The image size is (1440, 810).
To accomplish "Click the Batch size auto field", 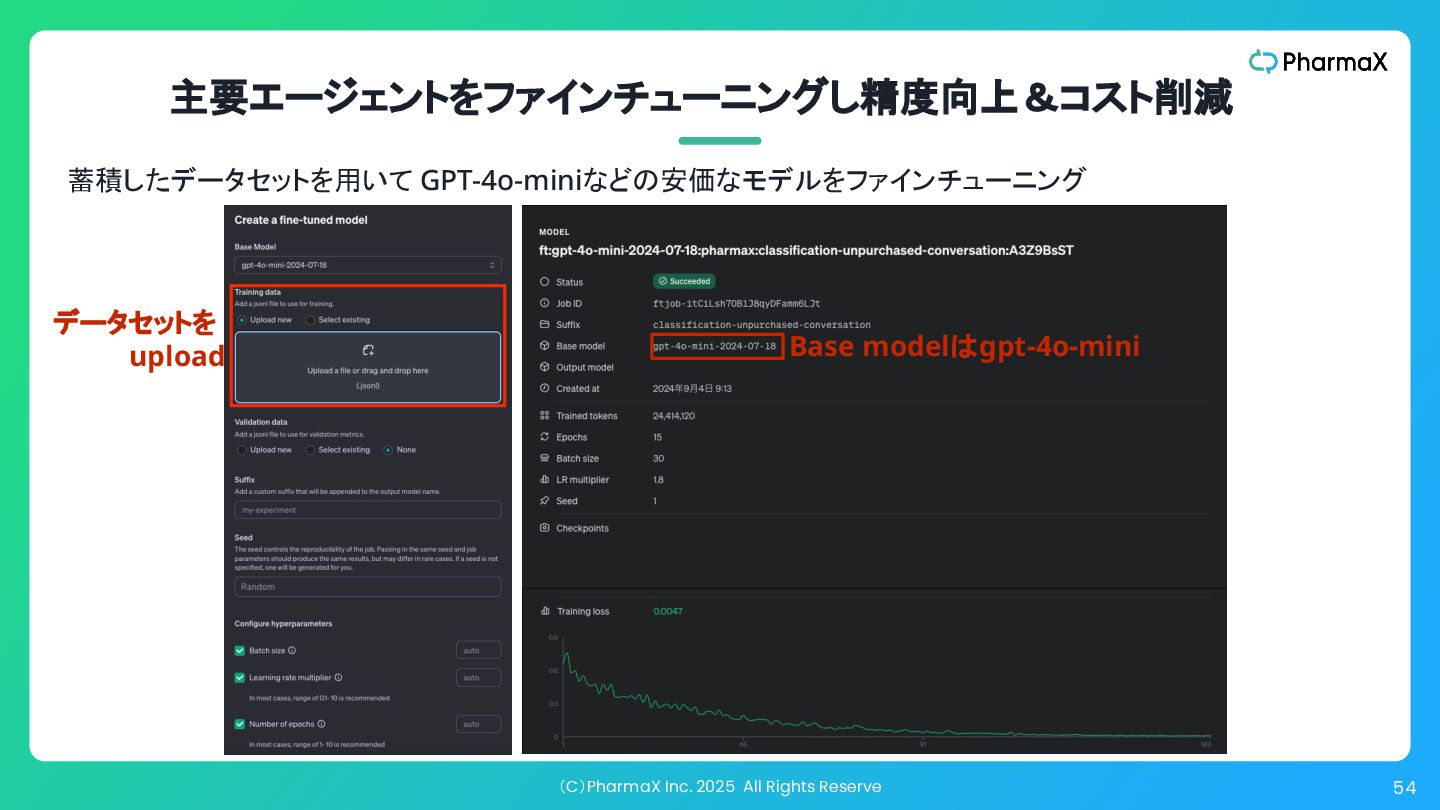I will pos(478,650).
